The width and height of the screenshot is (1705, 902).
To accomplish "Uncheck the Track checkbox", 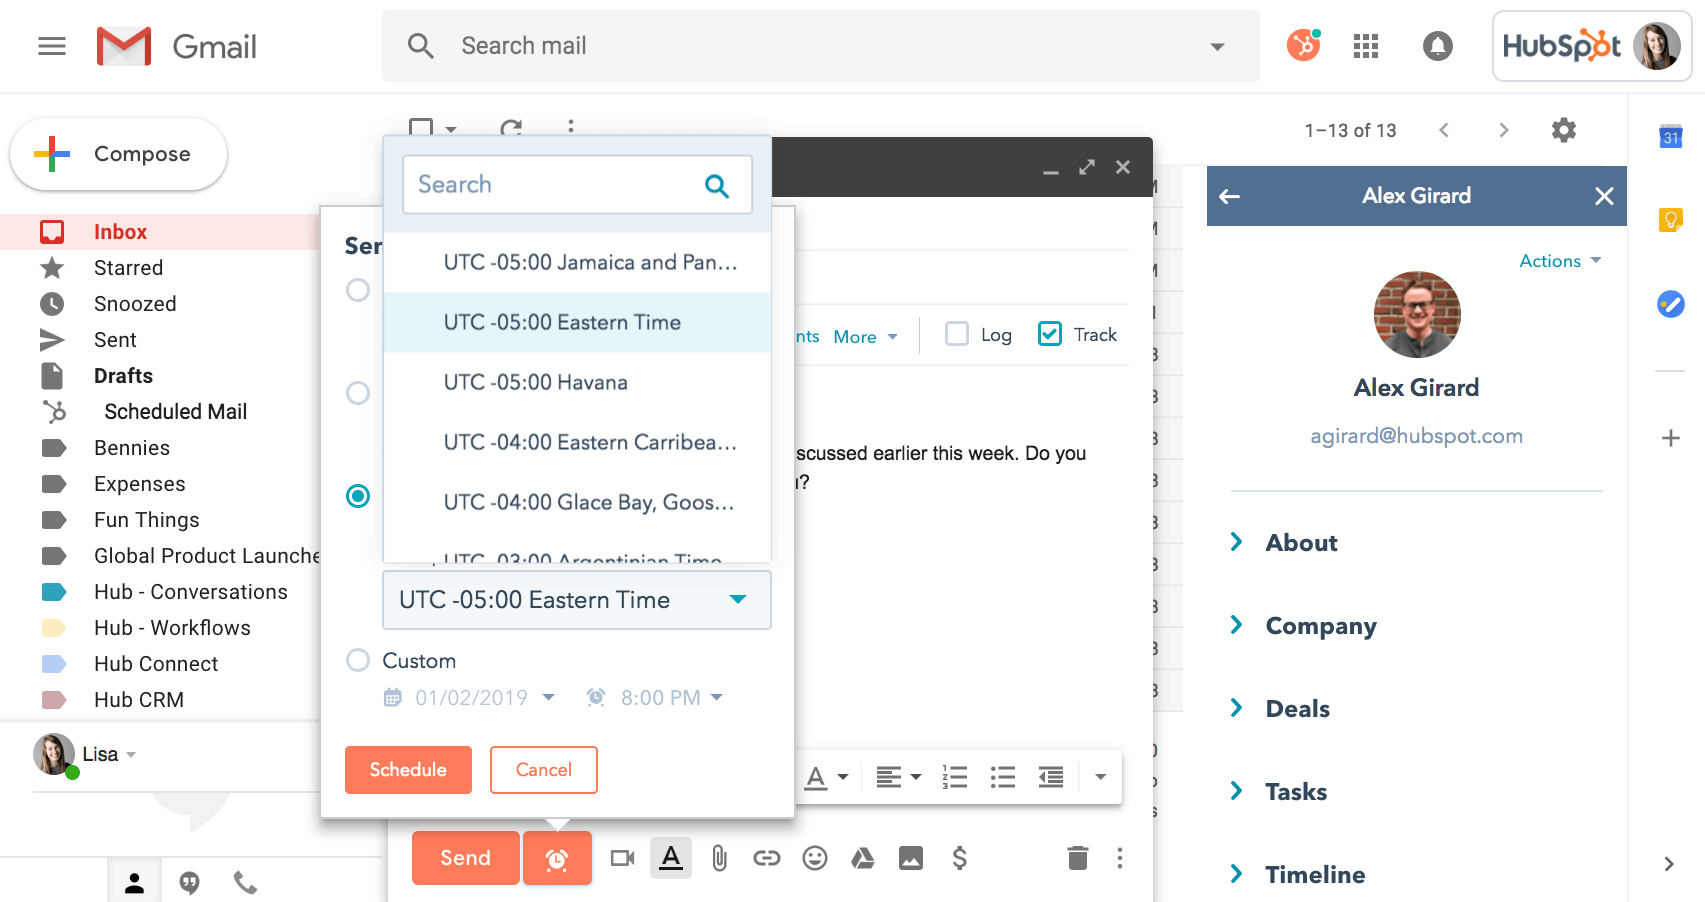I will click(1049, 334).
